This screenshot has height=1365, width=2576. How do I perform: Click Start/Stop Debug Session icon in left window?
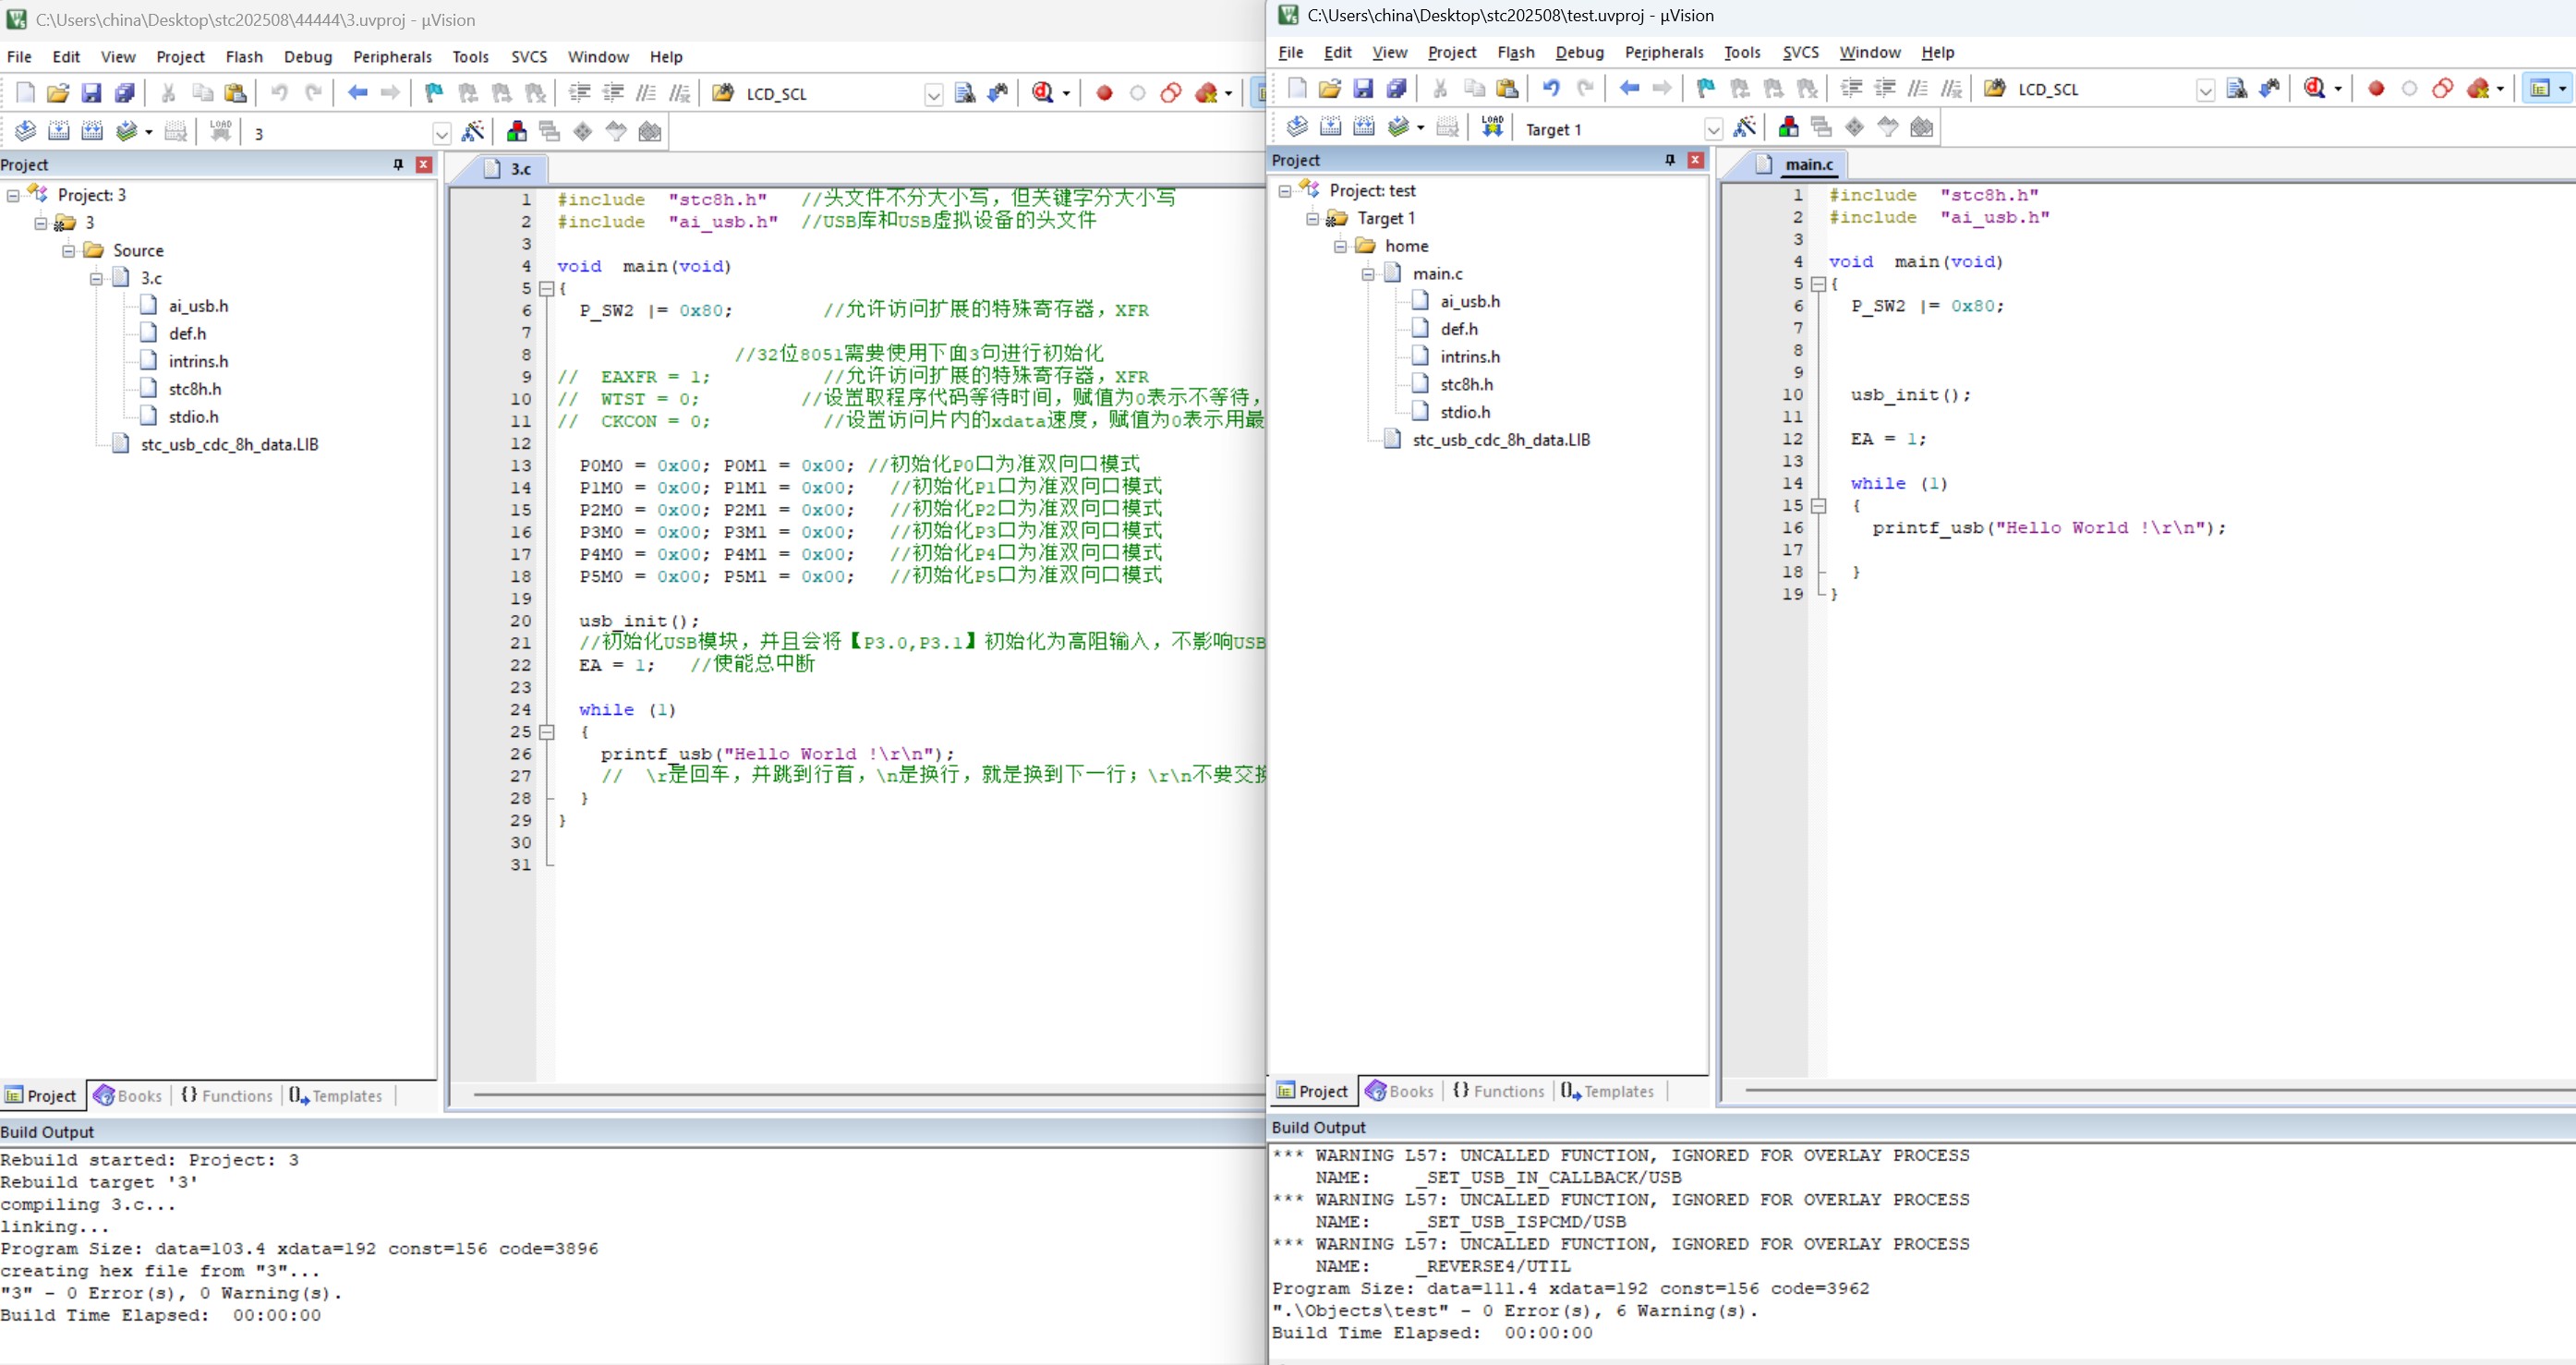(x=1043, y=93)
